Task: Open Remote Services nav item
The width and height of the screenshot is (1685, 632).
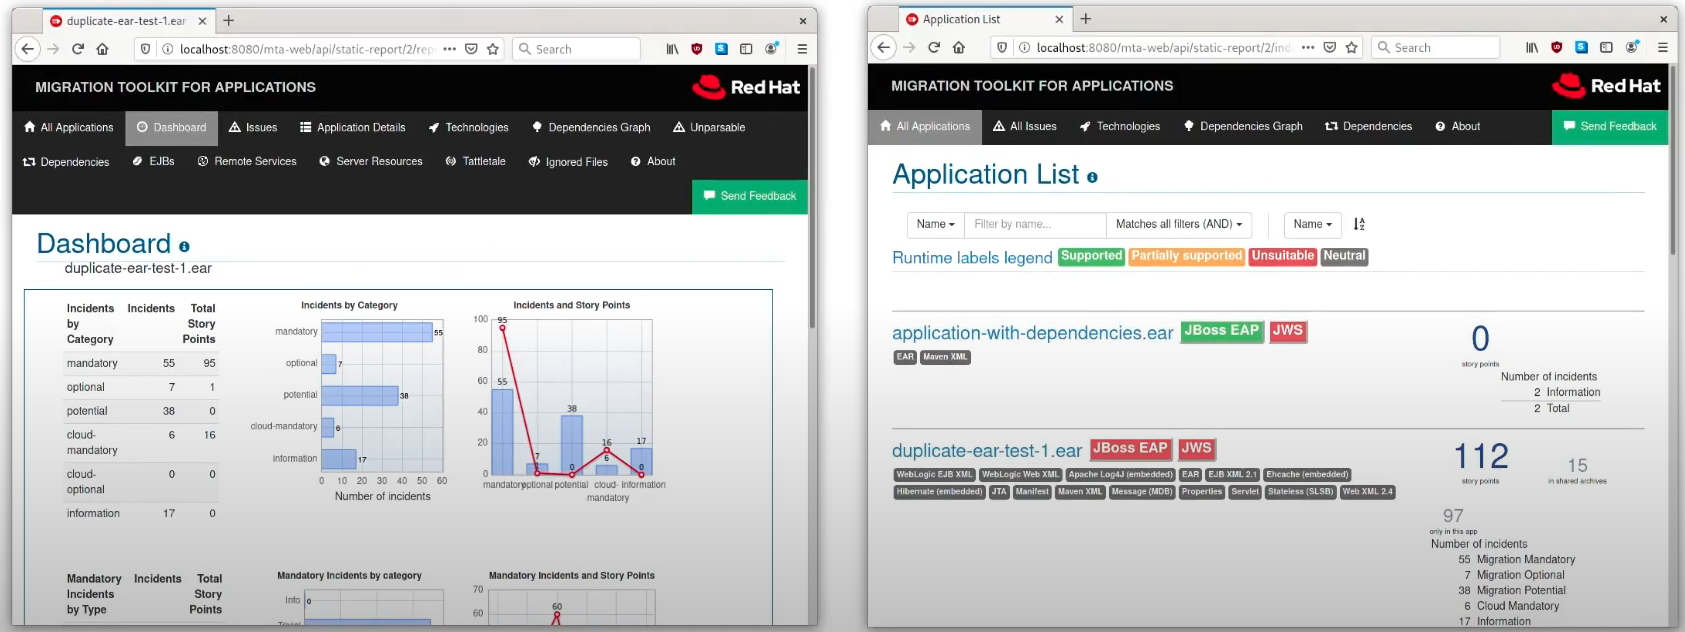Action: click(247, 162)
